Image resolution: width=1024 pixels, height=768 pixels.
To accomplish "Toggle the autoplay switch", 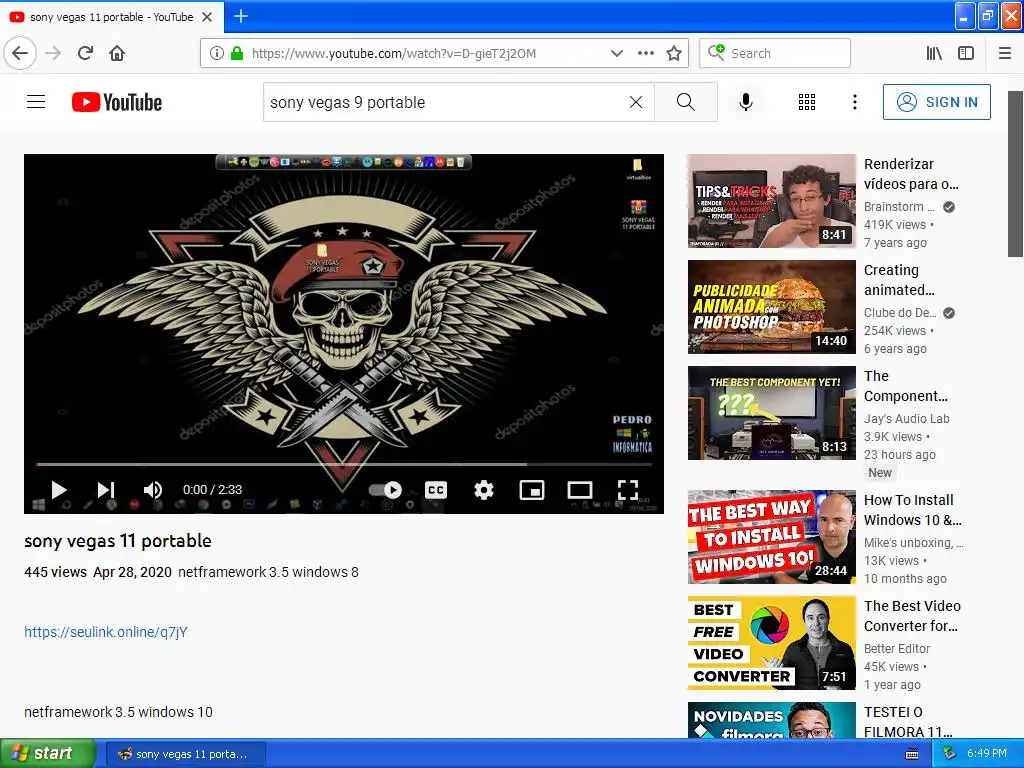I will (x=385, y=490).
